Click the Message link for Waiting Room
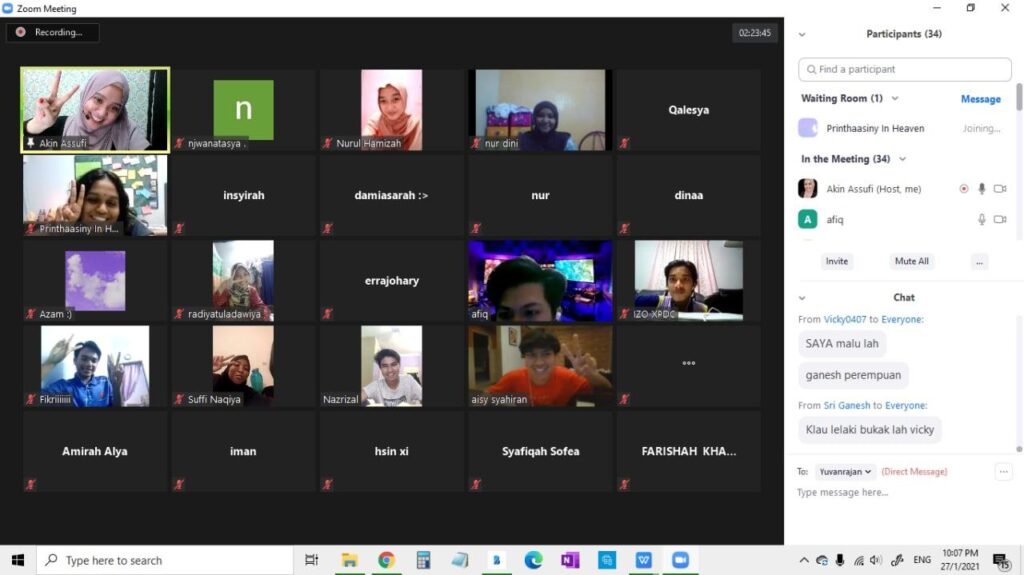The image size is (1024, 575). pyautogui.click(x=980, y=99)
